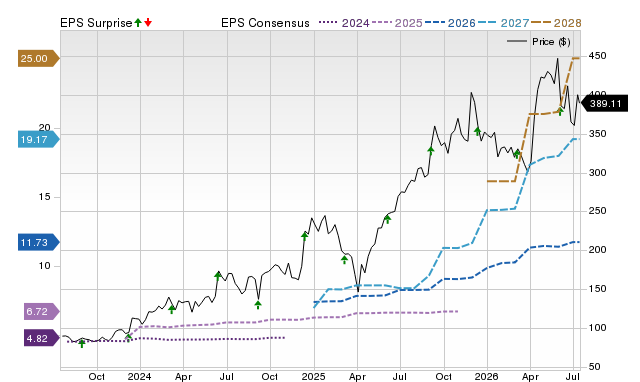Click the red down arrow in the EPS Surprise legend
Viewport: 640px width, 382px height.
click(148, 22)
